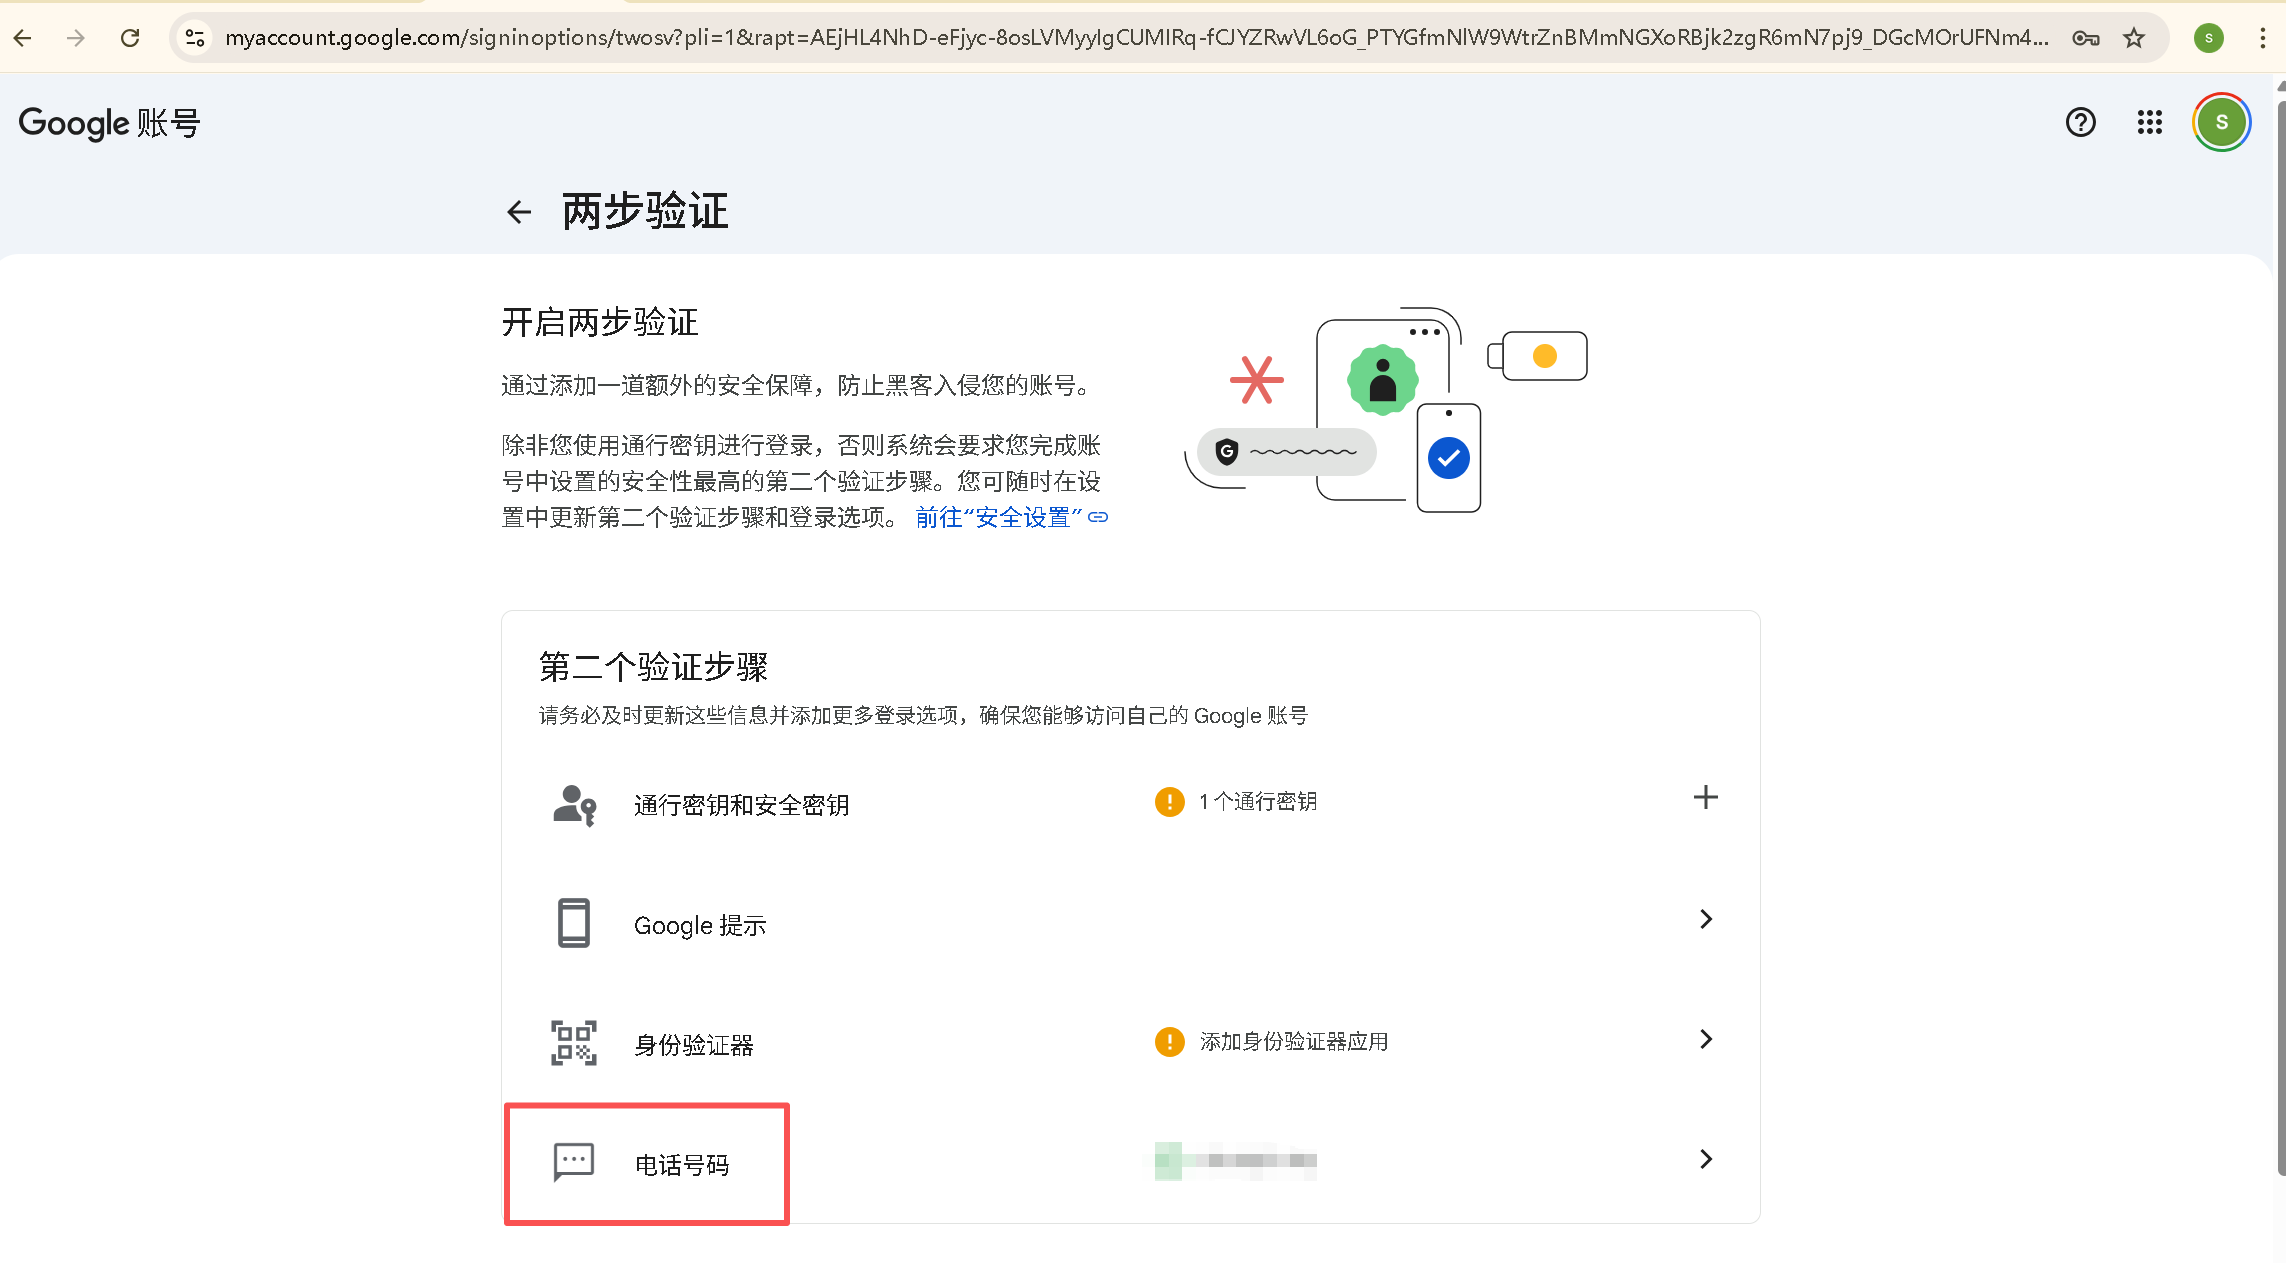Click the plus button to add a passkey

click(x=1706, y=797)
